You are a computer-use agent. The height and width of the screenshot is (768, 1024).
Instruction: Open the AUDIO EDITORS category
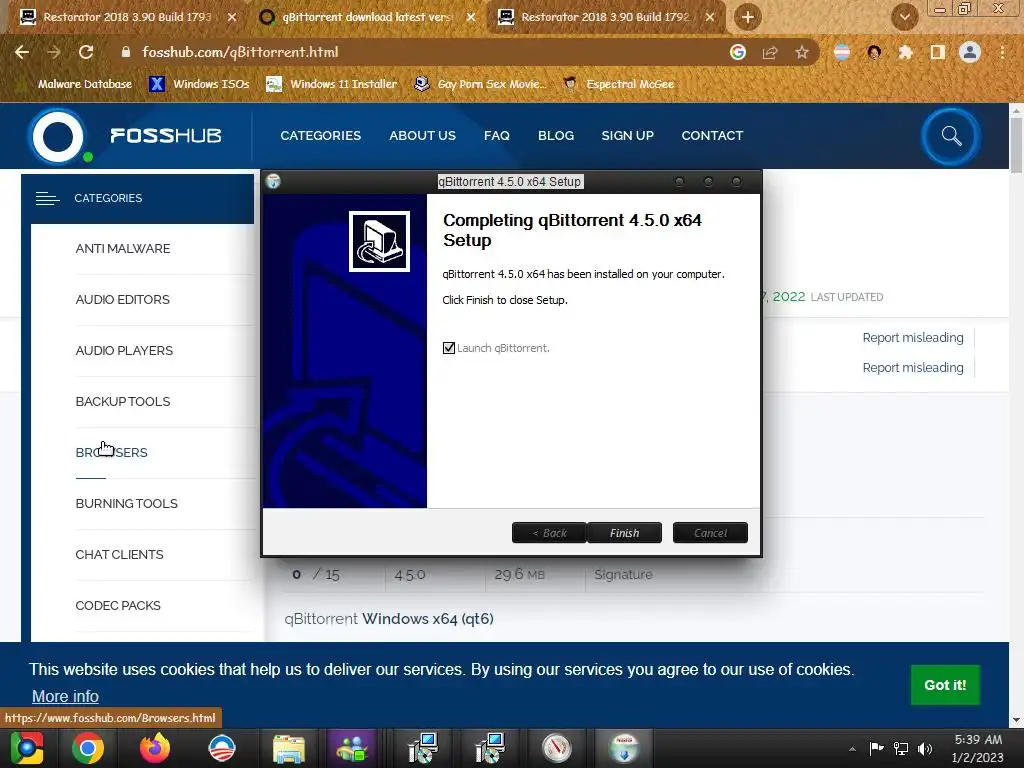pyautogui.click(x=123, y=300)
